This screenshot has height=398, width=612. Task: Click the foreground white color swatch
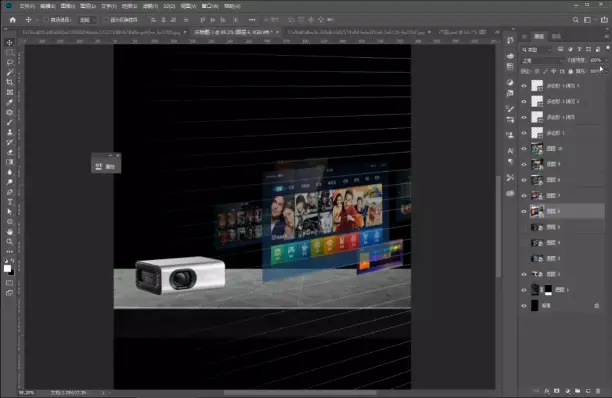click(7, 268)
